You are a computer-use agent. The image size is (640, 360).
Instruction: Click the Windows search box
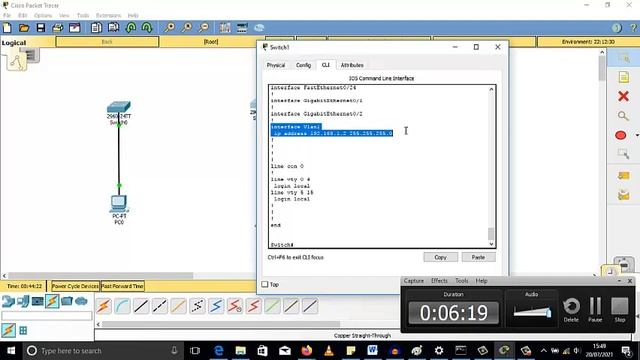pyautogui.click(x=102, y=351)
